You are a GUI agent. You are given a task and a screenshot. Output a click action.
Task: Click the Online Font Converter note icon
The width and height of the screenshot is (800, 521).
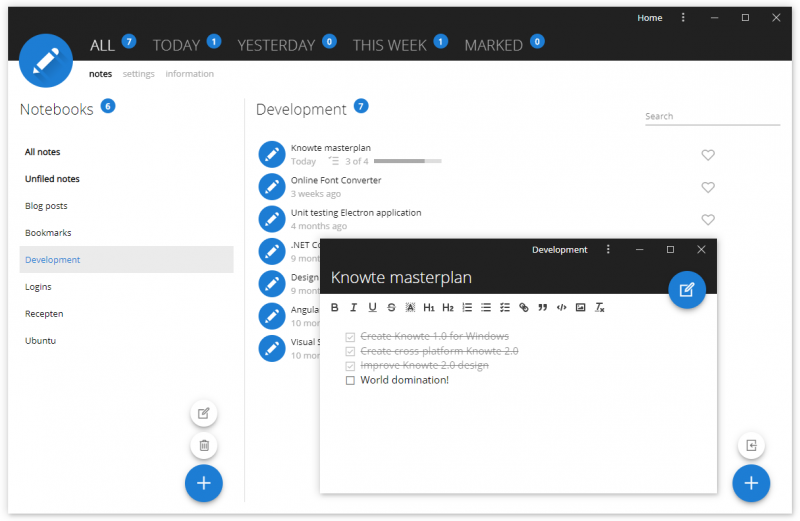coord(271,187)
